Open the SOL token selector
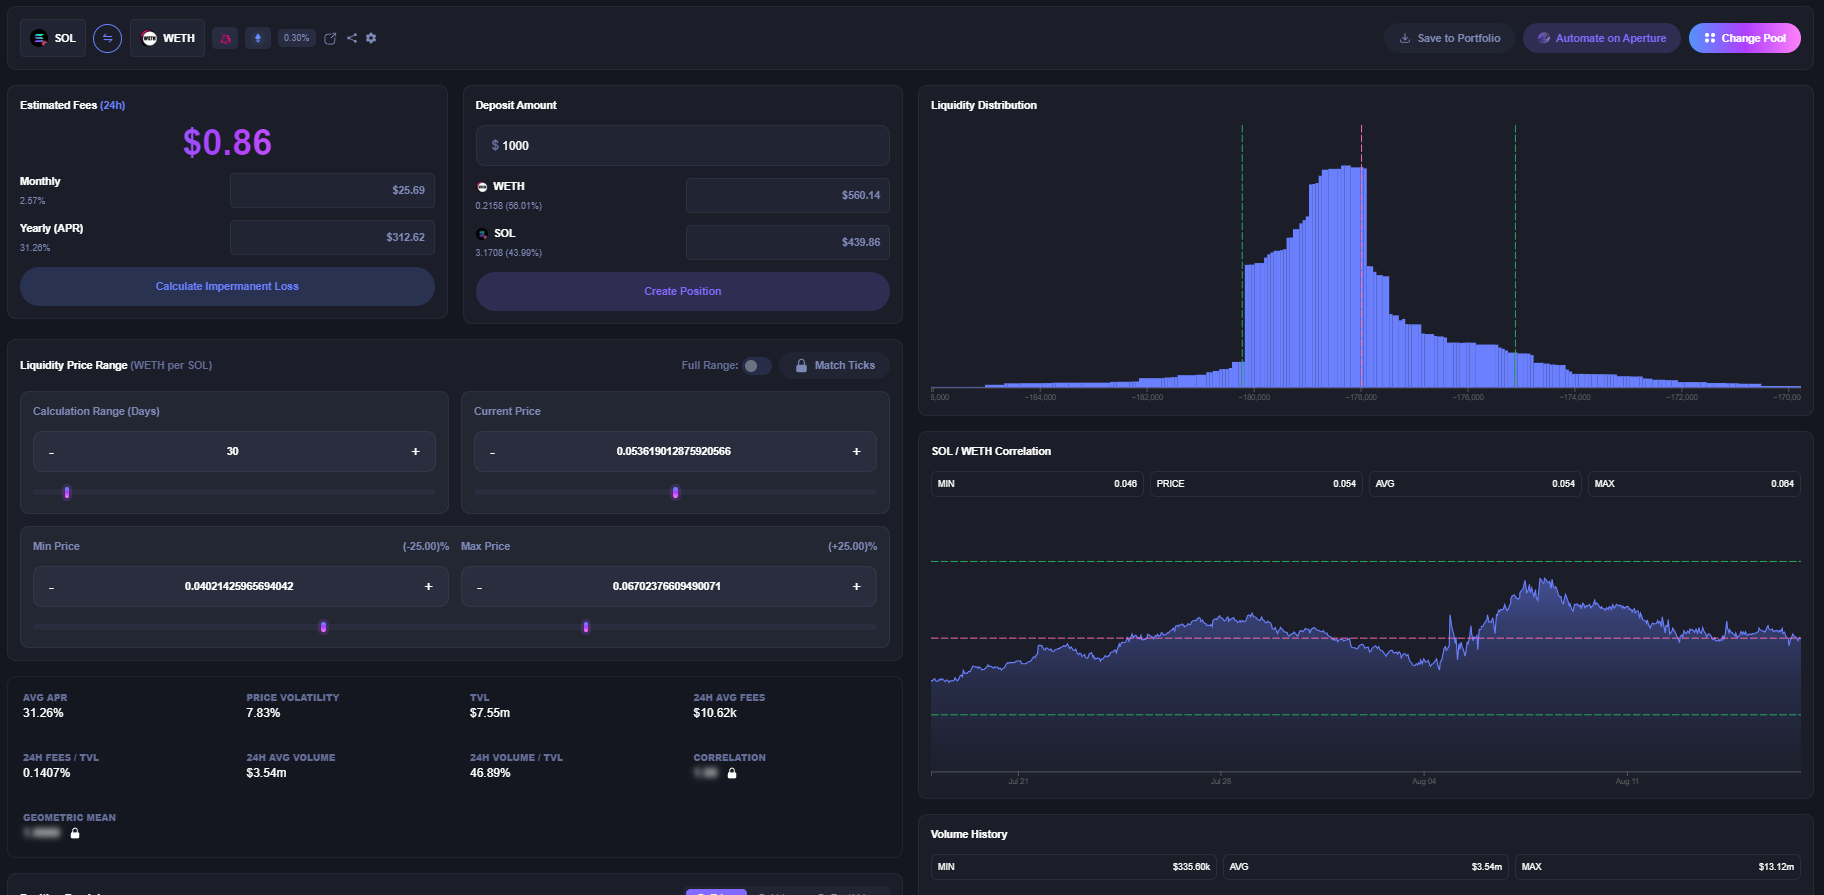This screenshot has width=1824, height=895. click(53, 38)
